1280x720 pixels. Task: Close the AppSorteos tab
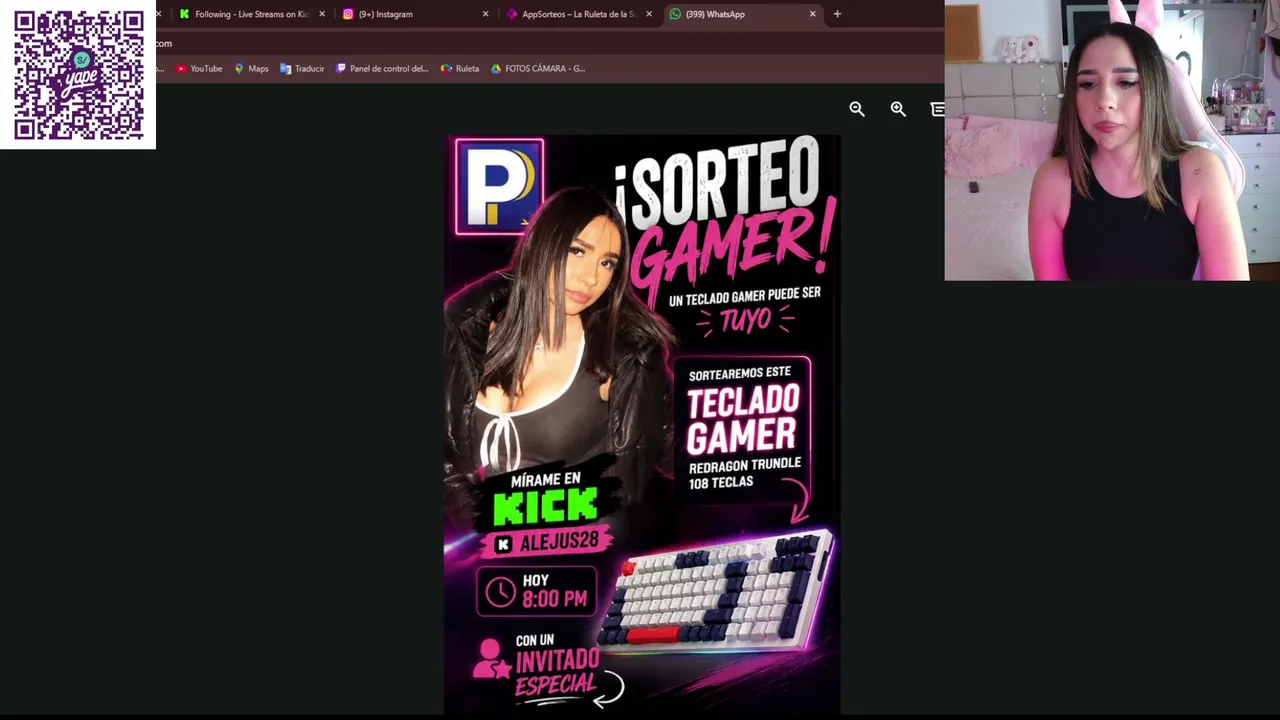click(649, 14)
